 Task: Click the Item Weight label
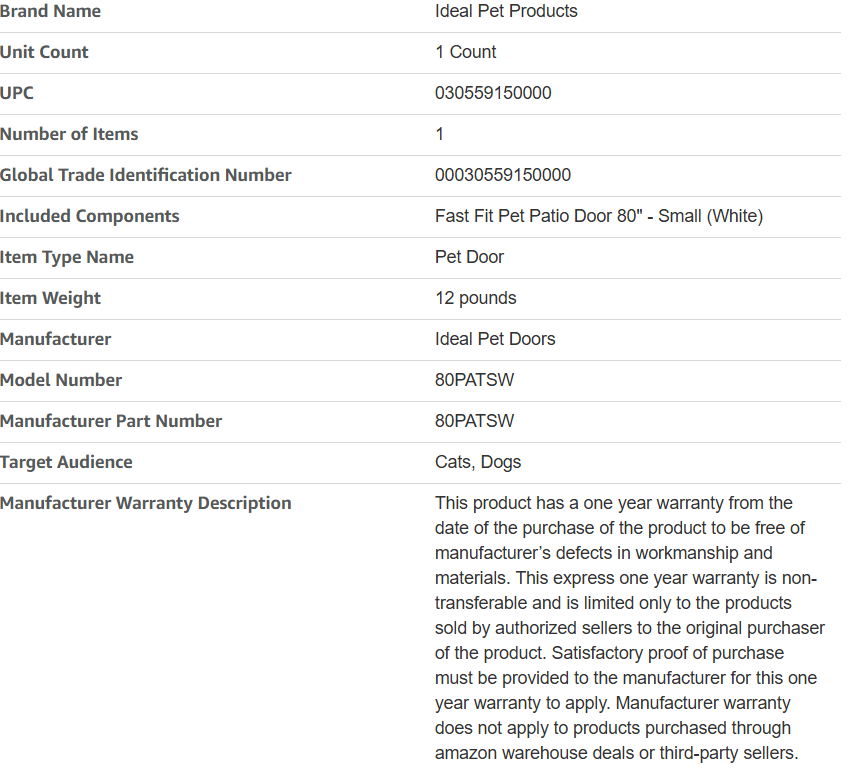[x=50, y=298]
